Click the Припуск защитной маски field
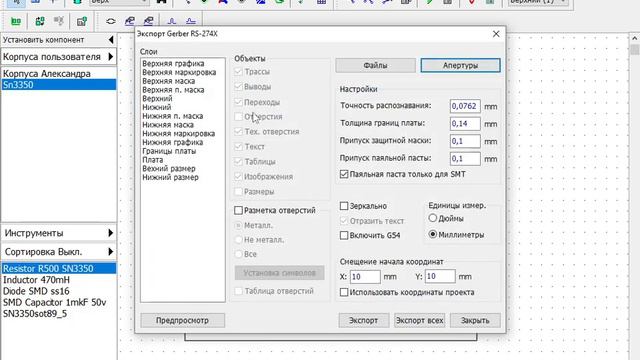 pyautogui.click(x=465, y=141)
